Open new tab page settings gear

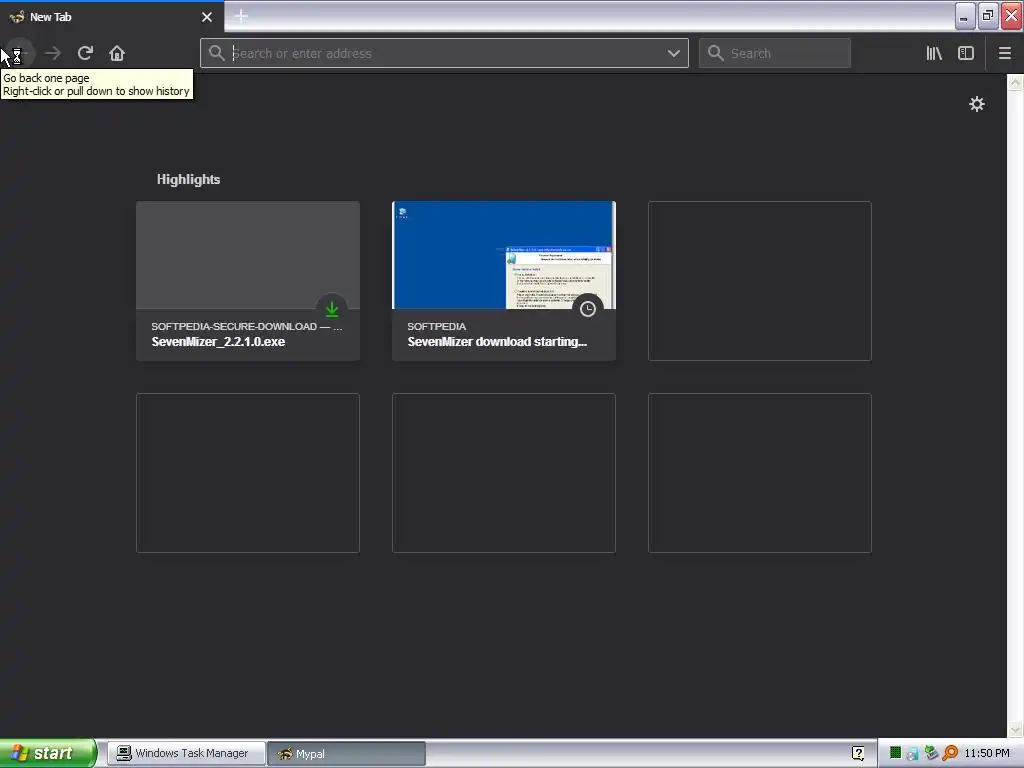976,104
